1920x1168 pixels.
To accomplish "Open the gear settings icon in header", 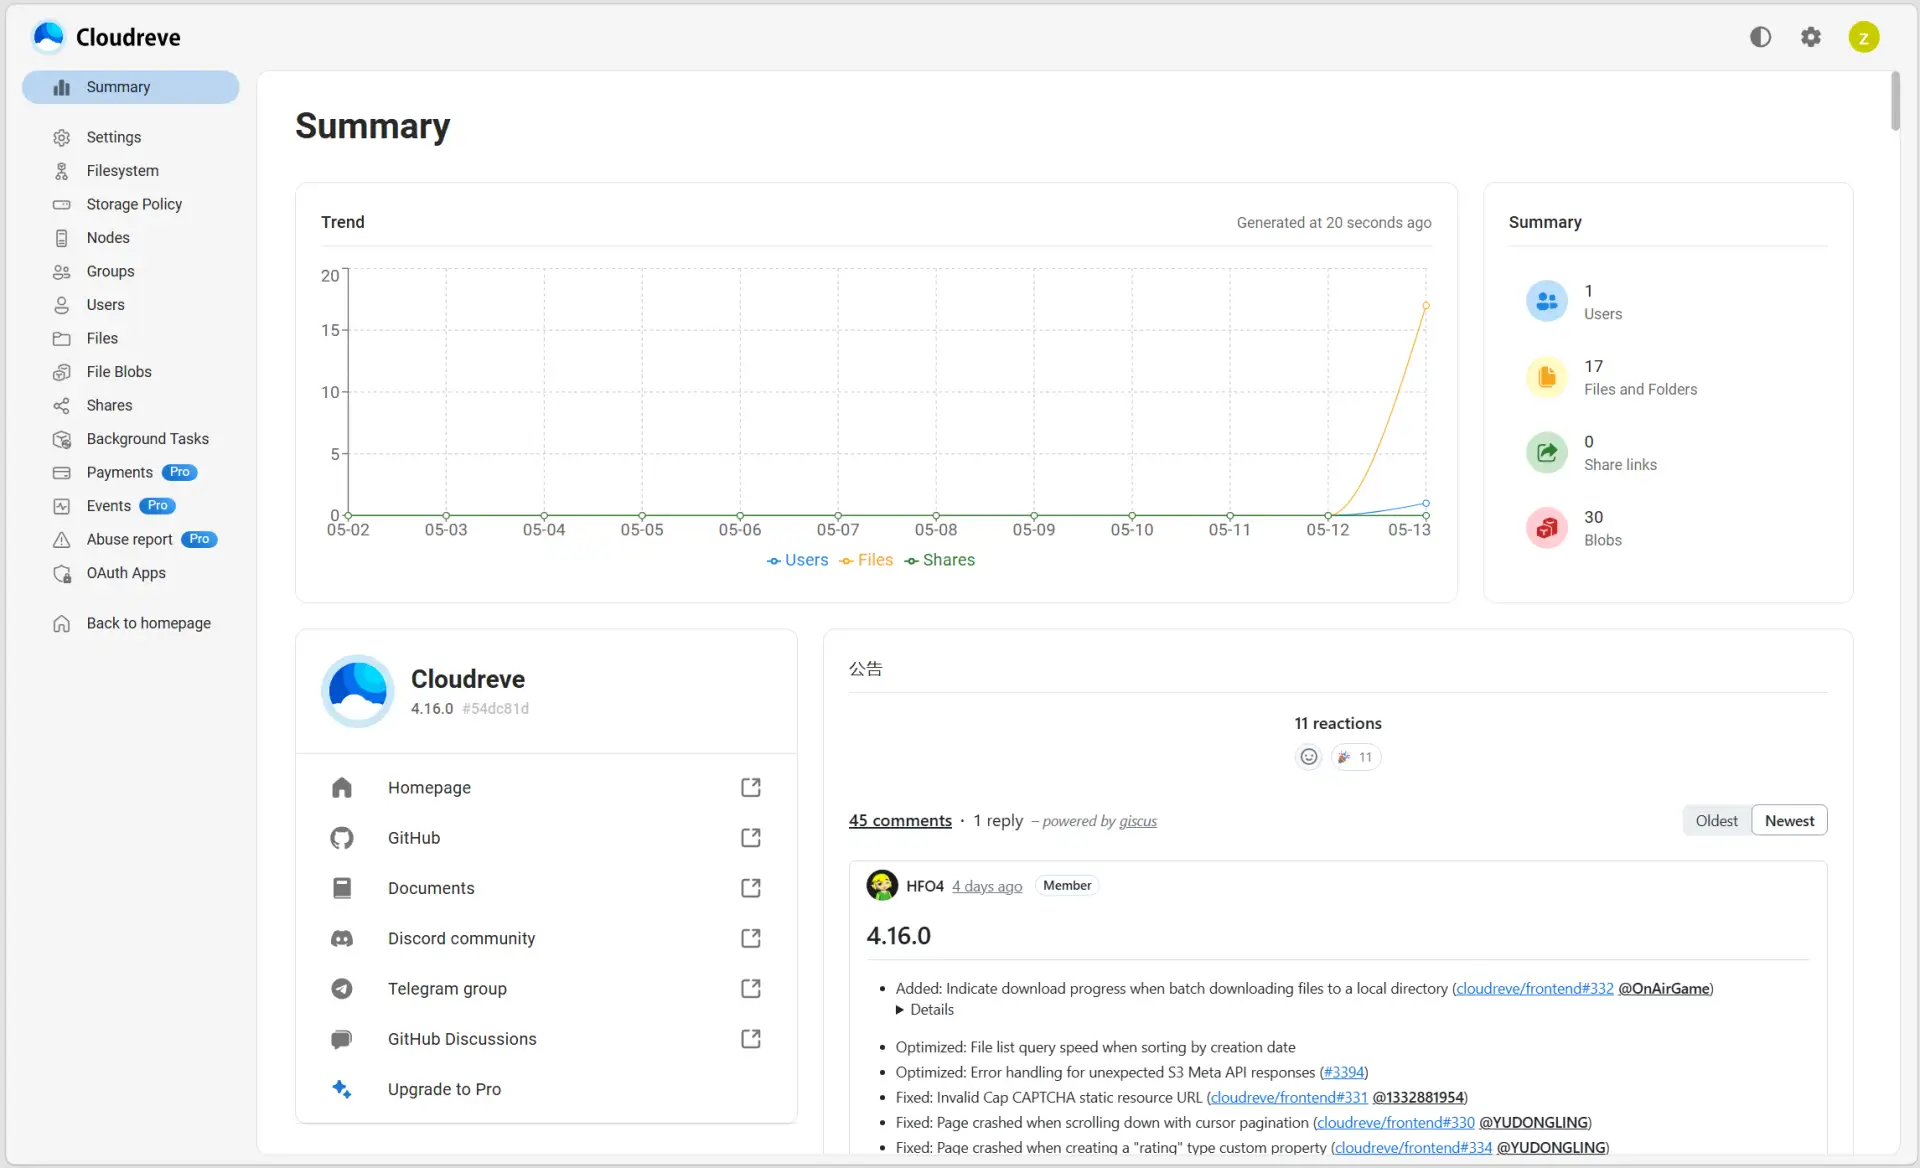I will click(1811, 37).
